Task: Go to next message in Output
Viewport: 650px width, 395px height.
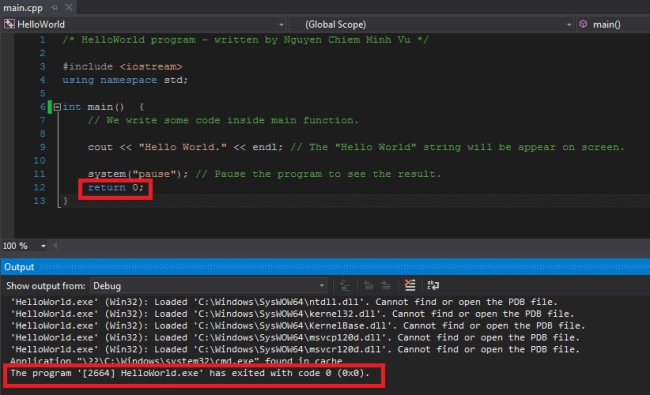Action: tap(386, 285)
